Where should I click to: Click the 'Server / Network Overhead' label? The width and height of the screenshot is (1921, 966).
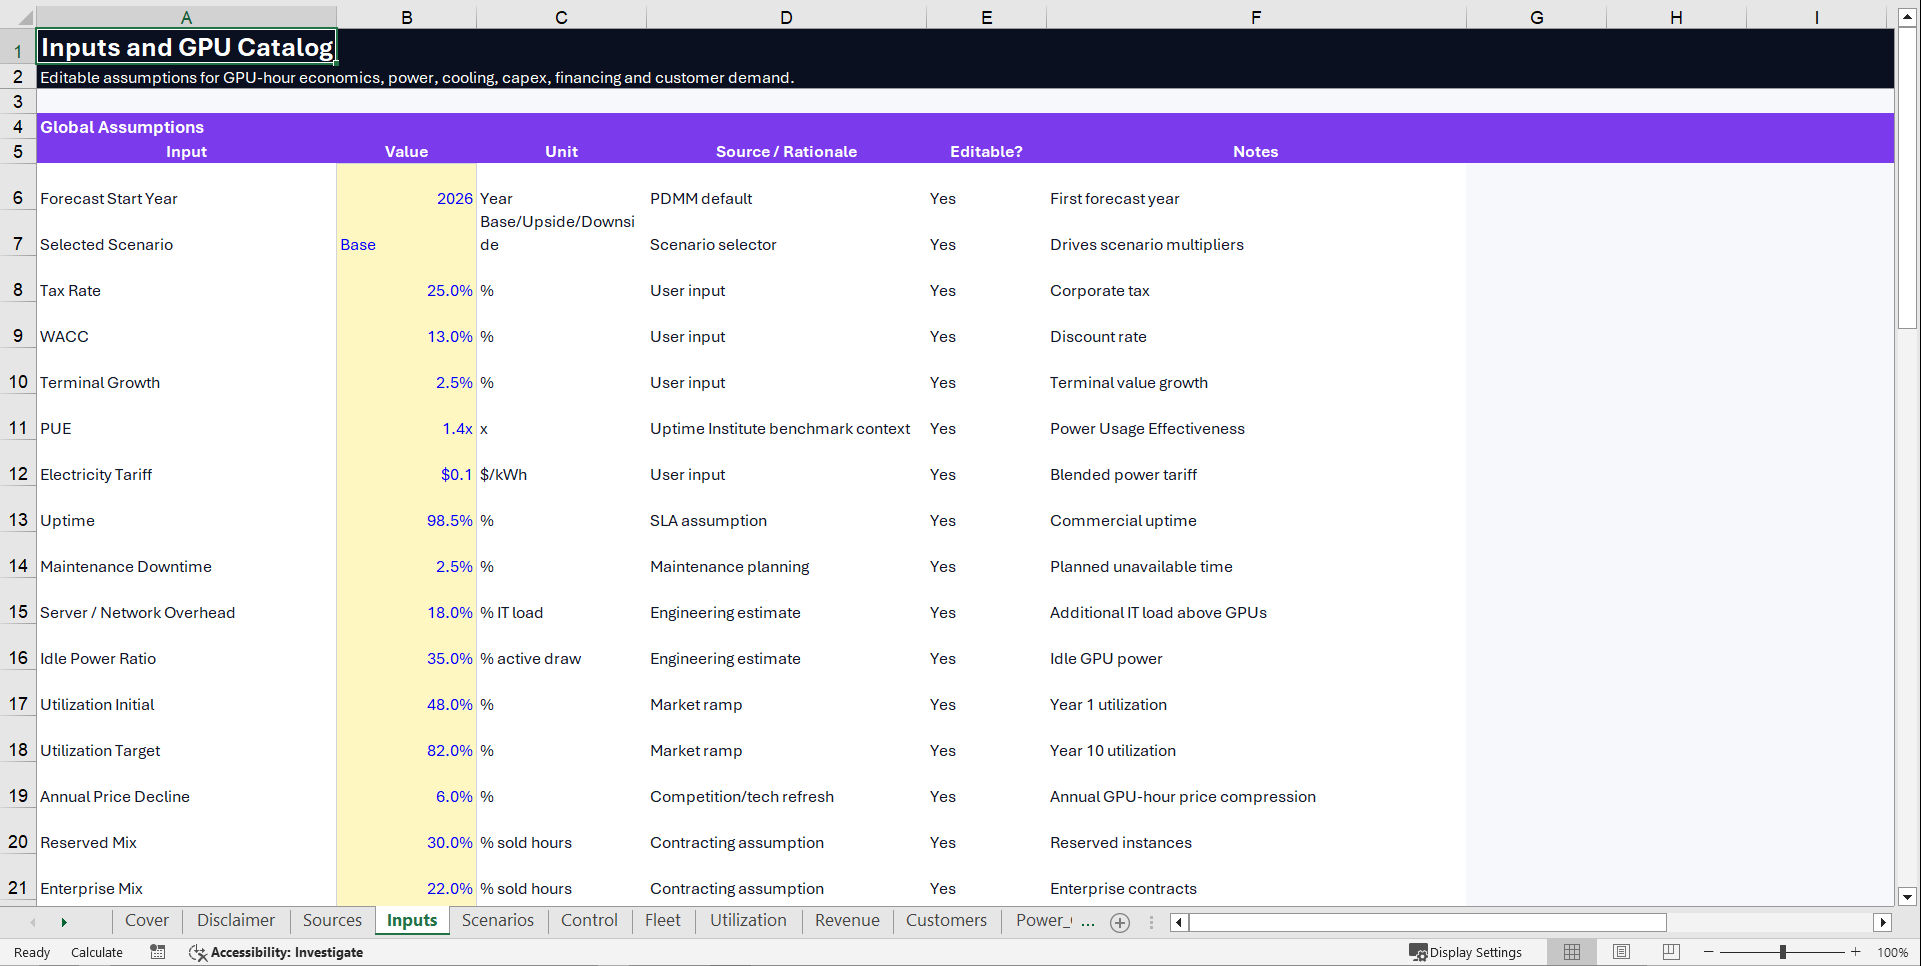click(x=137, y=612)
